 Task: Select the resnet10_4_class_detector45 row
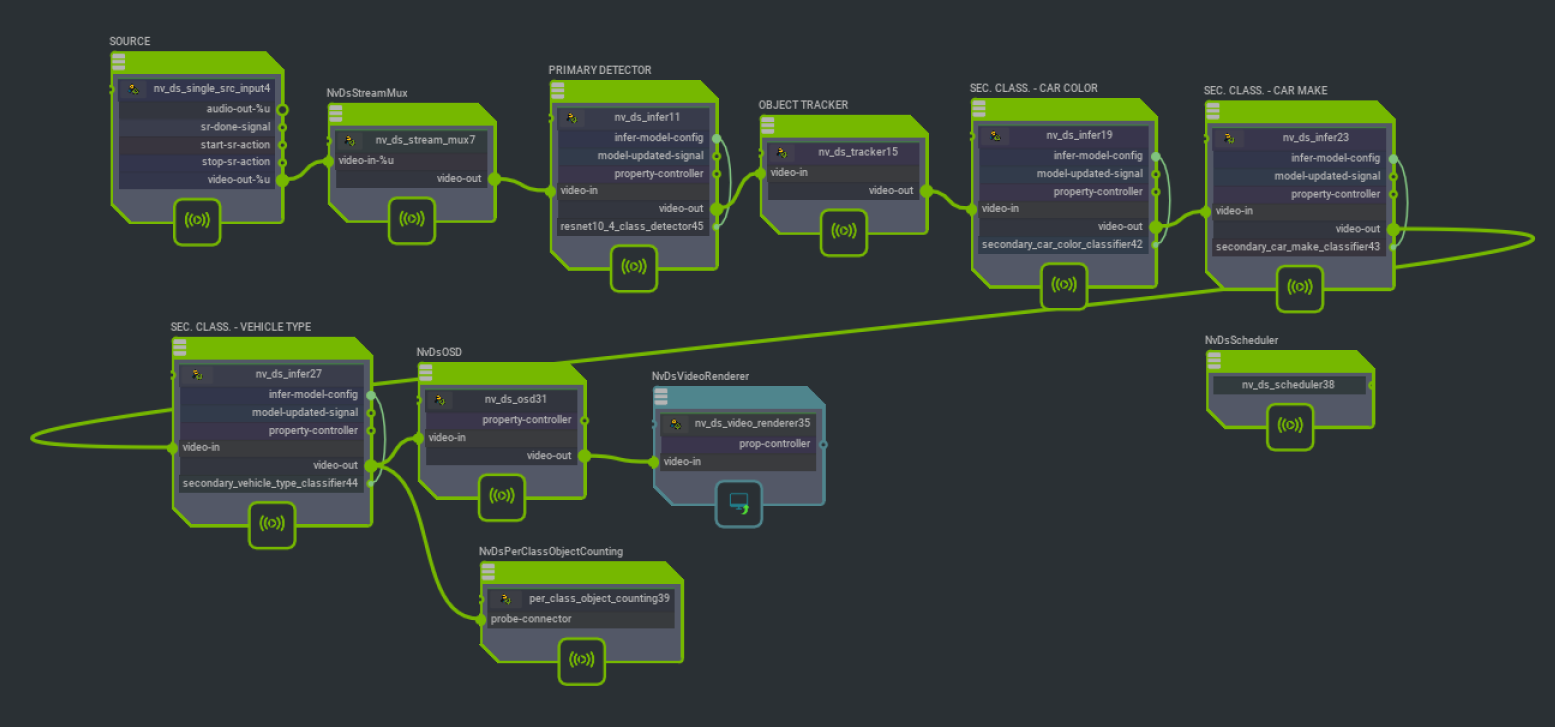tap(632, 226)
